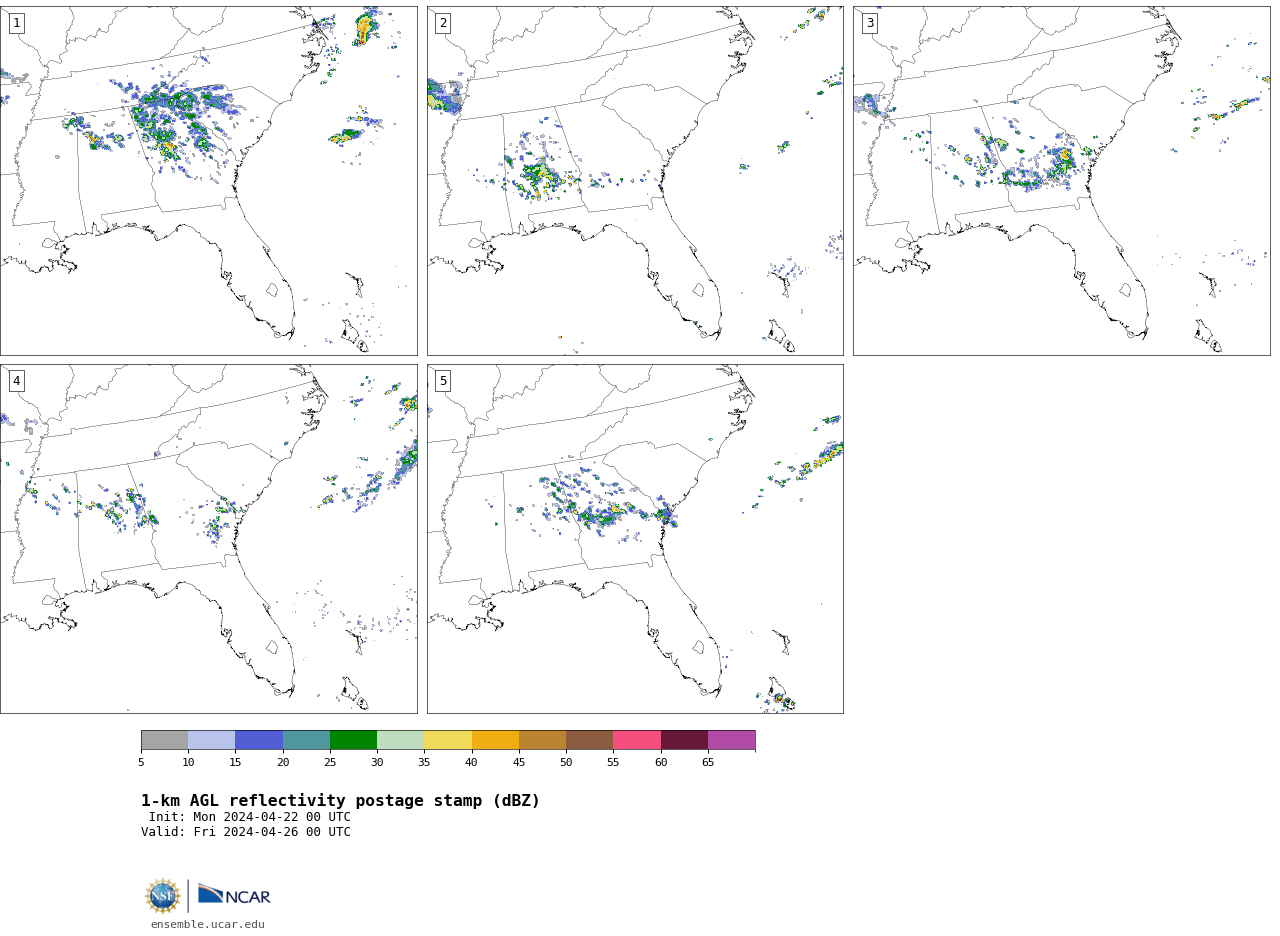Open ensemble member 4 reflectivity map
The image size is (1280, 936).
click(208, 539)
